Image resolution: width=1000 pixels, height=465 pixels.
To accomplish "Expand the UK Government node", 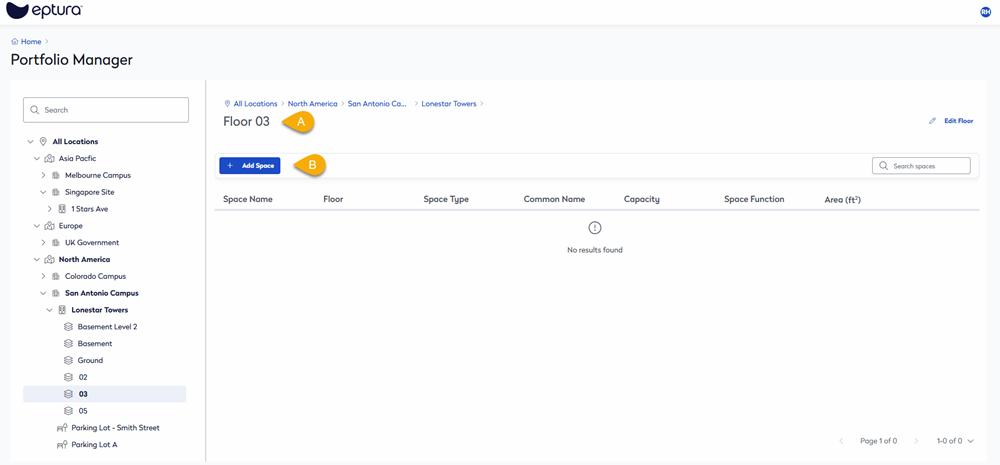I will point(43,242).
